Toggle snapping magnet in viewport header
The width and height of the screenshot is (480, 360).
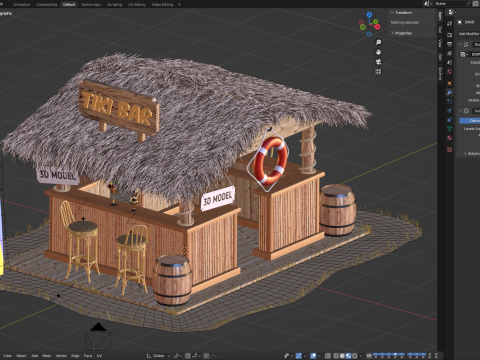[188, 356]
